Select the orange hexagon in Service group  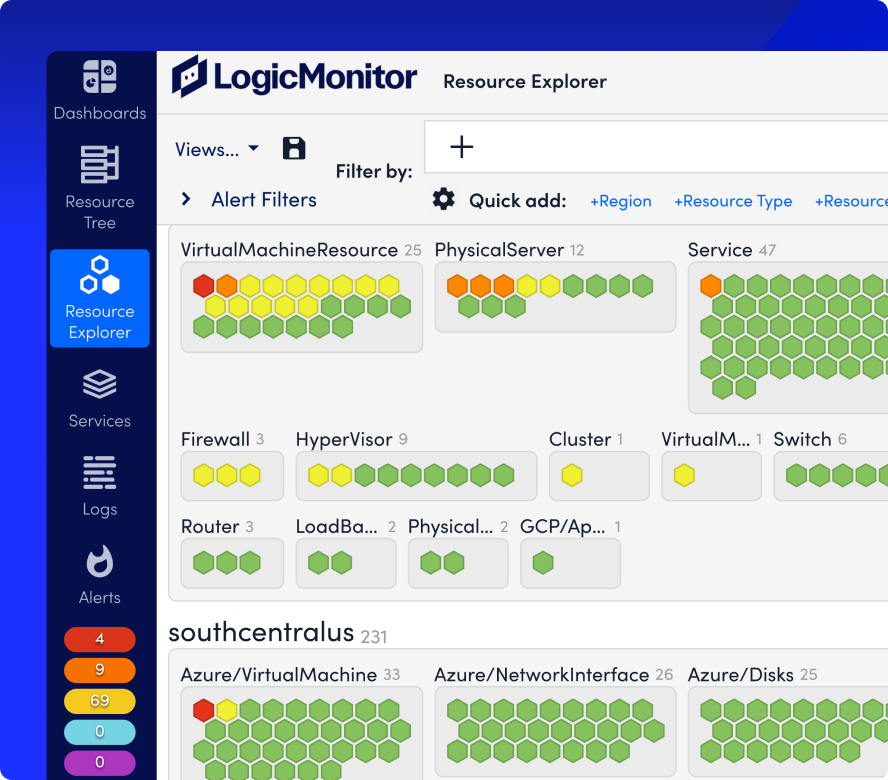point(711,286)
